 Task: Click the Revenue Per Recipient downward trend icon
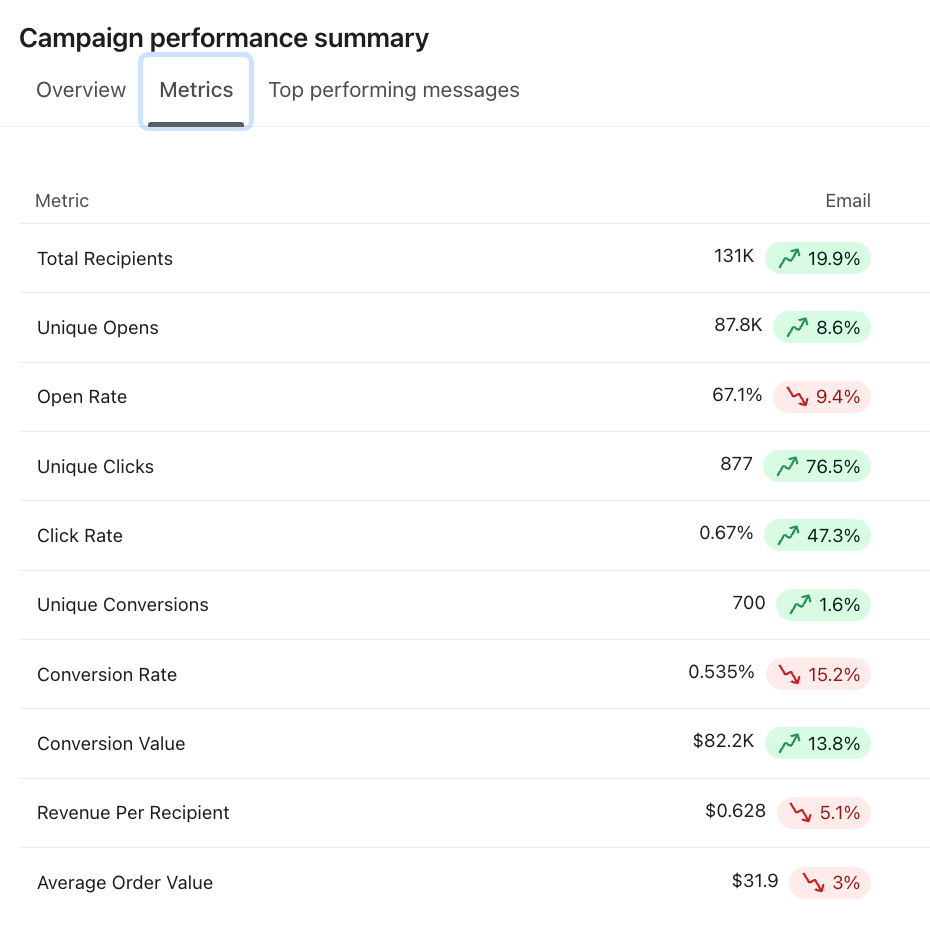(x=801, y=813)
